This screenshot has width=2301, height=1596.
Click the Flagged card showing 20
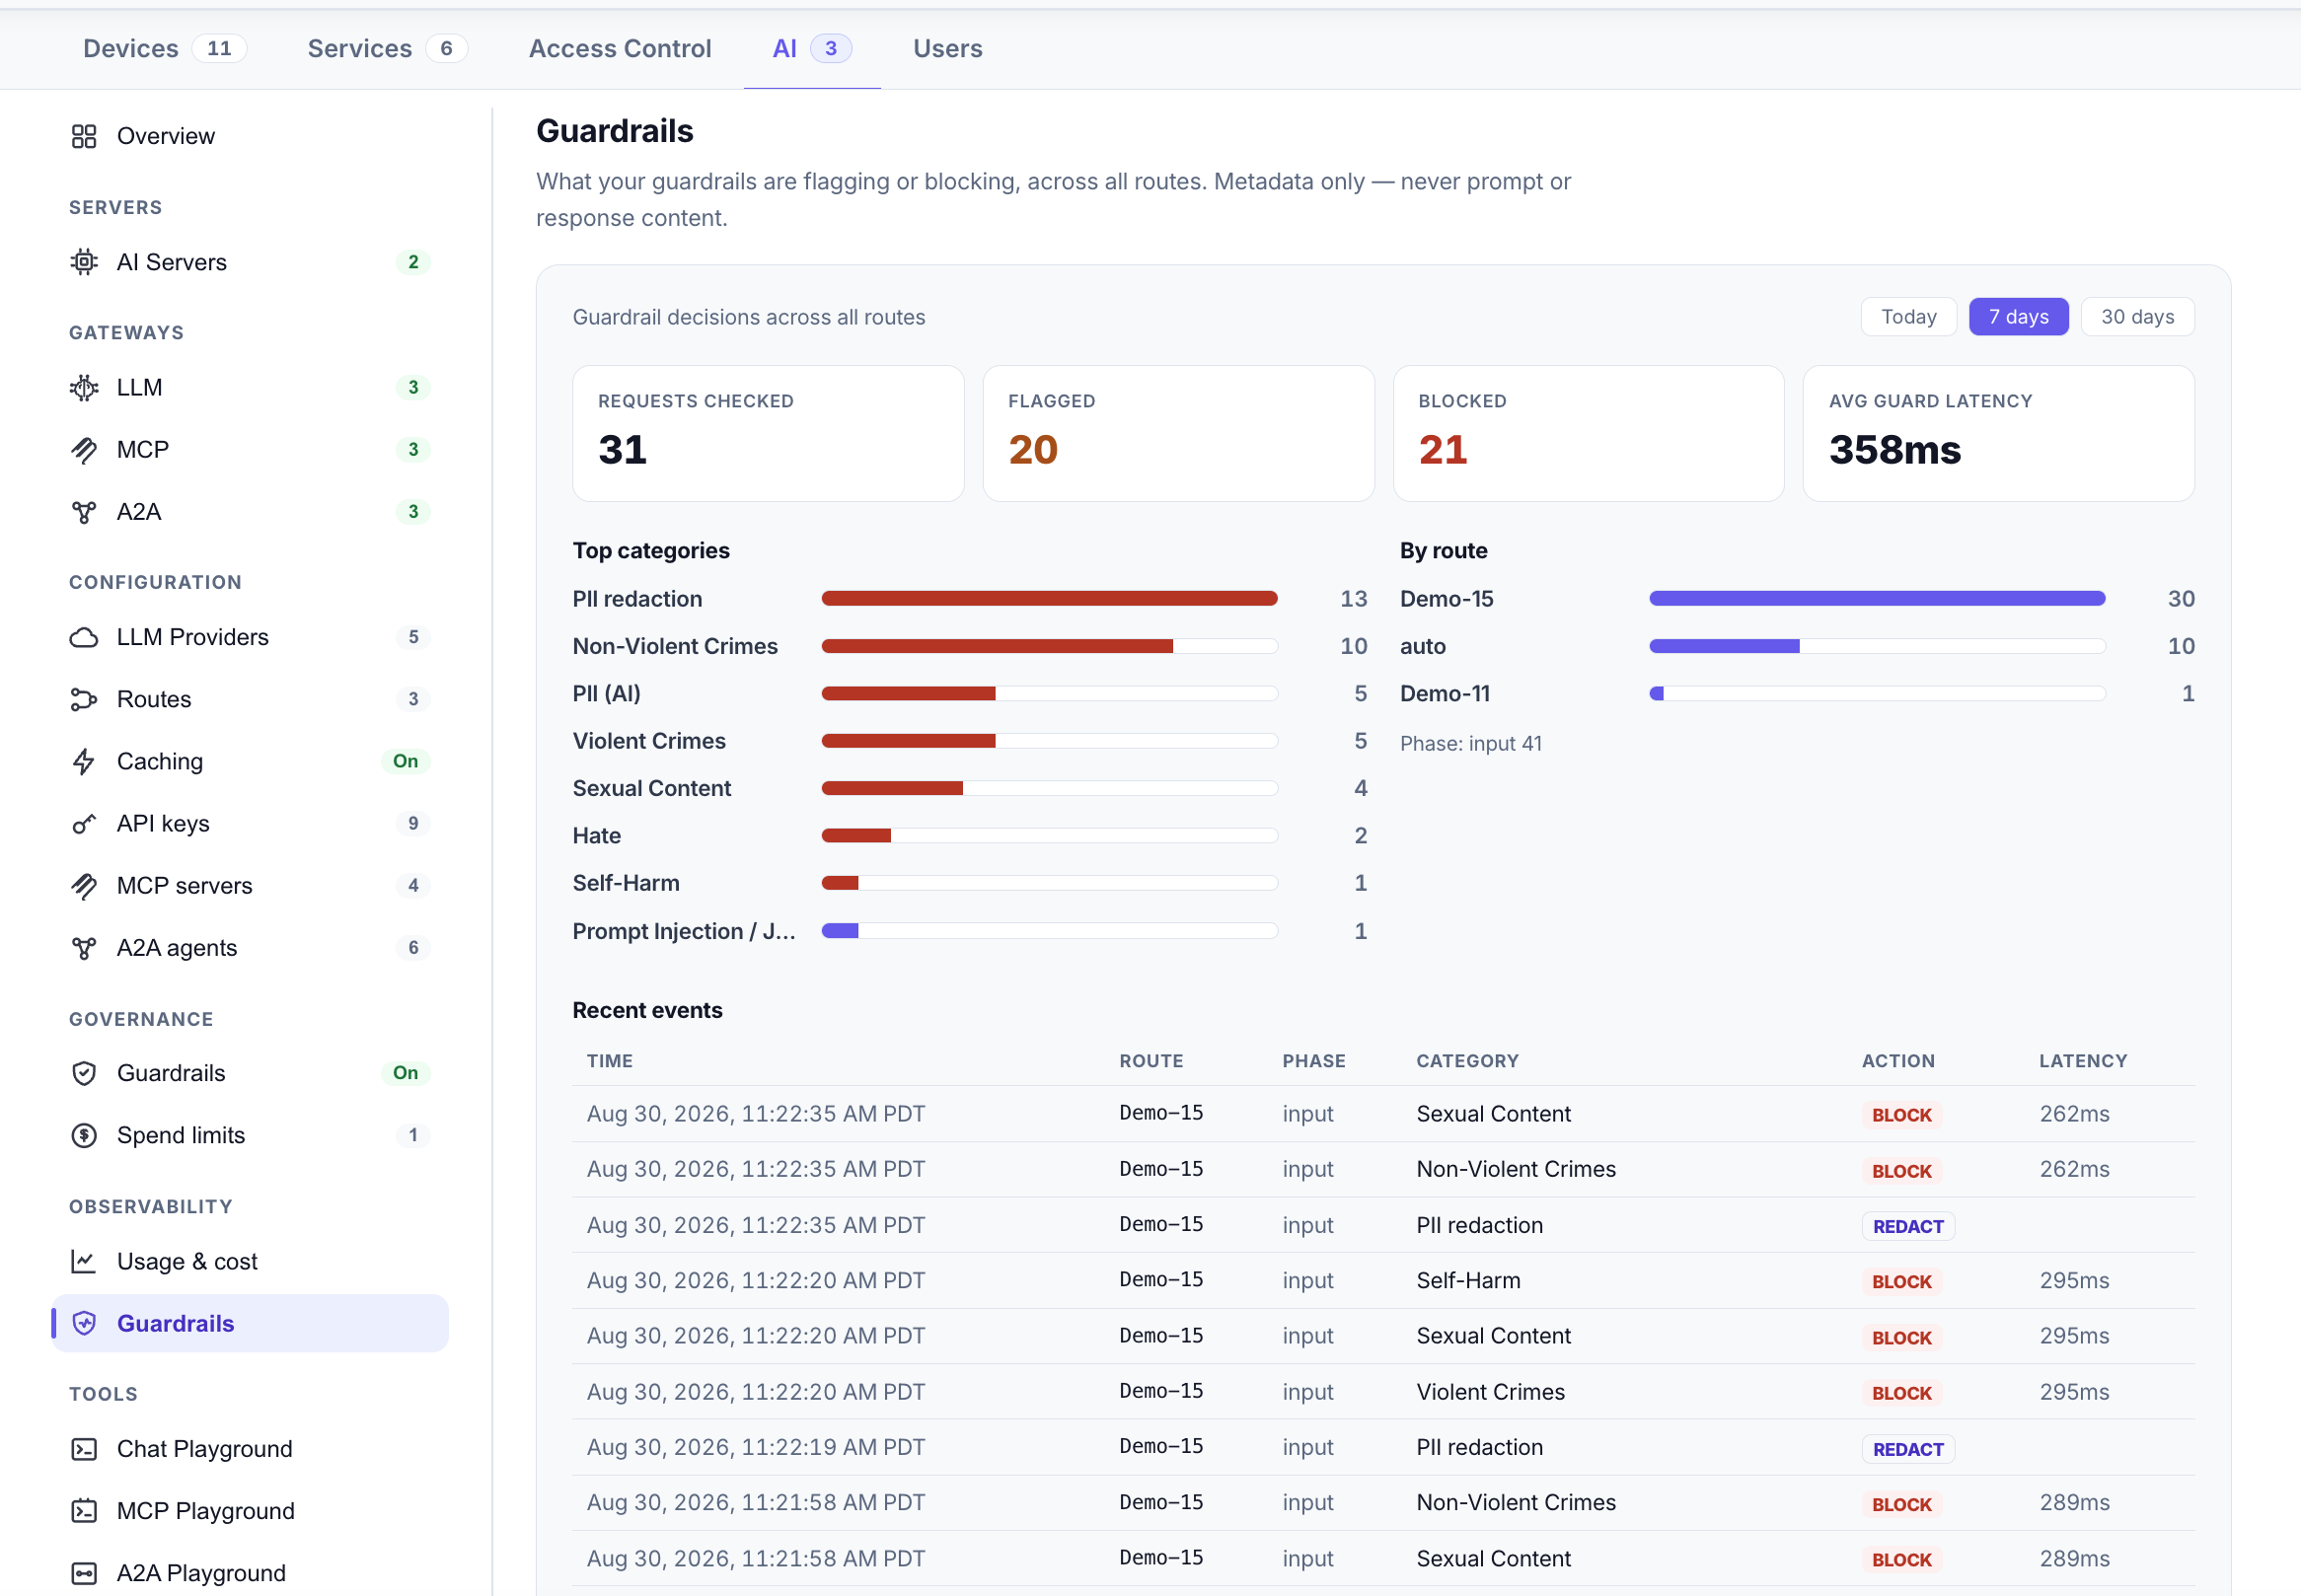coord(1178,433)
